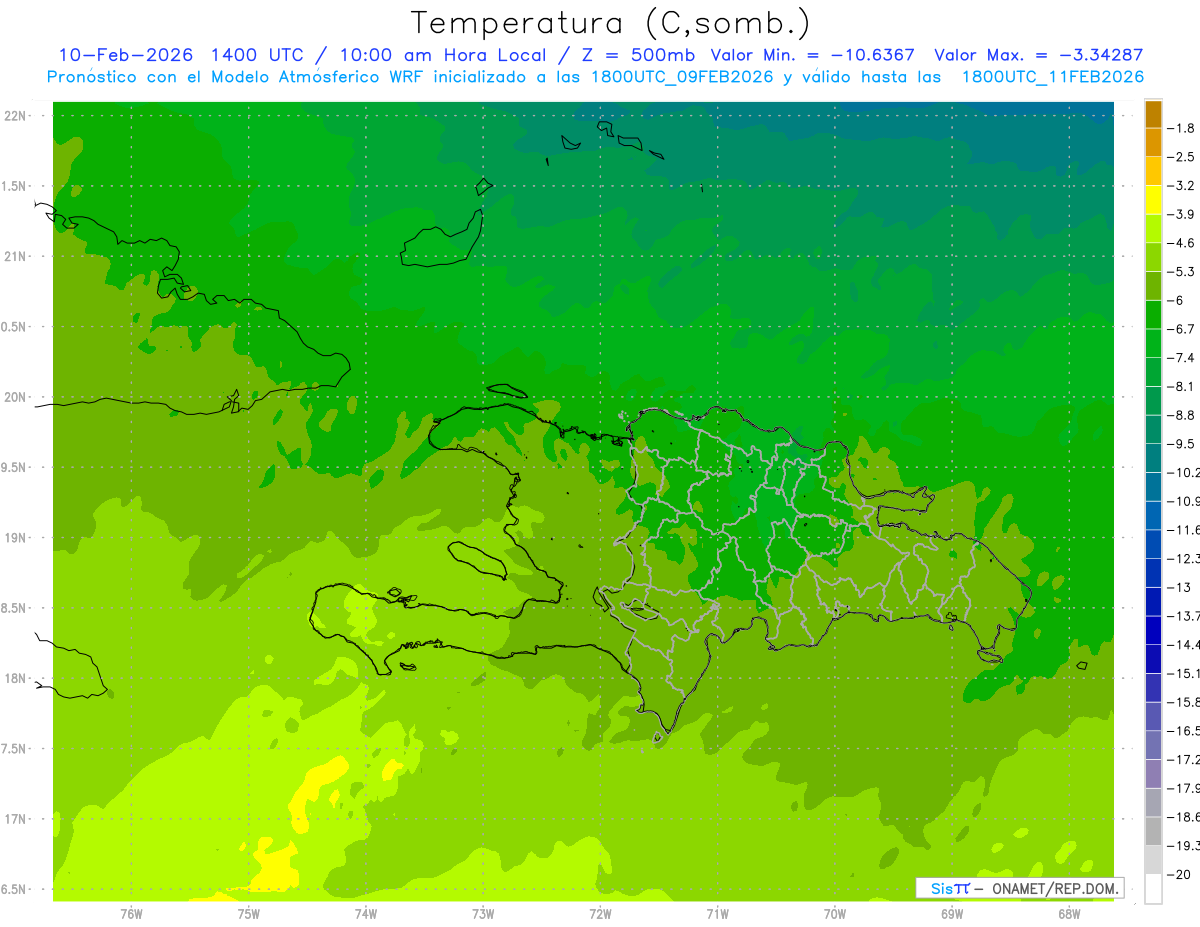This screenshot has height=927, width=1200.
Task: Select the "20N" latitude axis label
Action: tap(16, 398)
